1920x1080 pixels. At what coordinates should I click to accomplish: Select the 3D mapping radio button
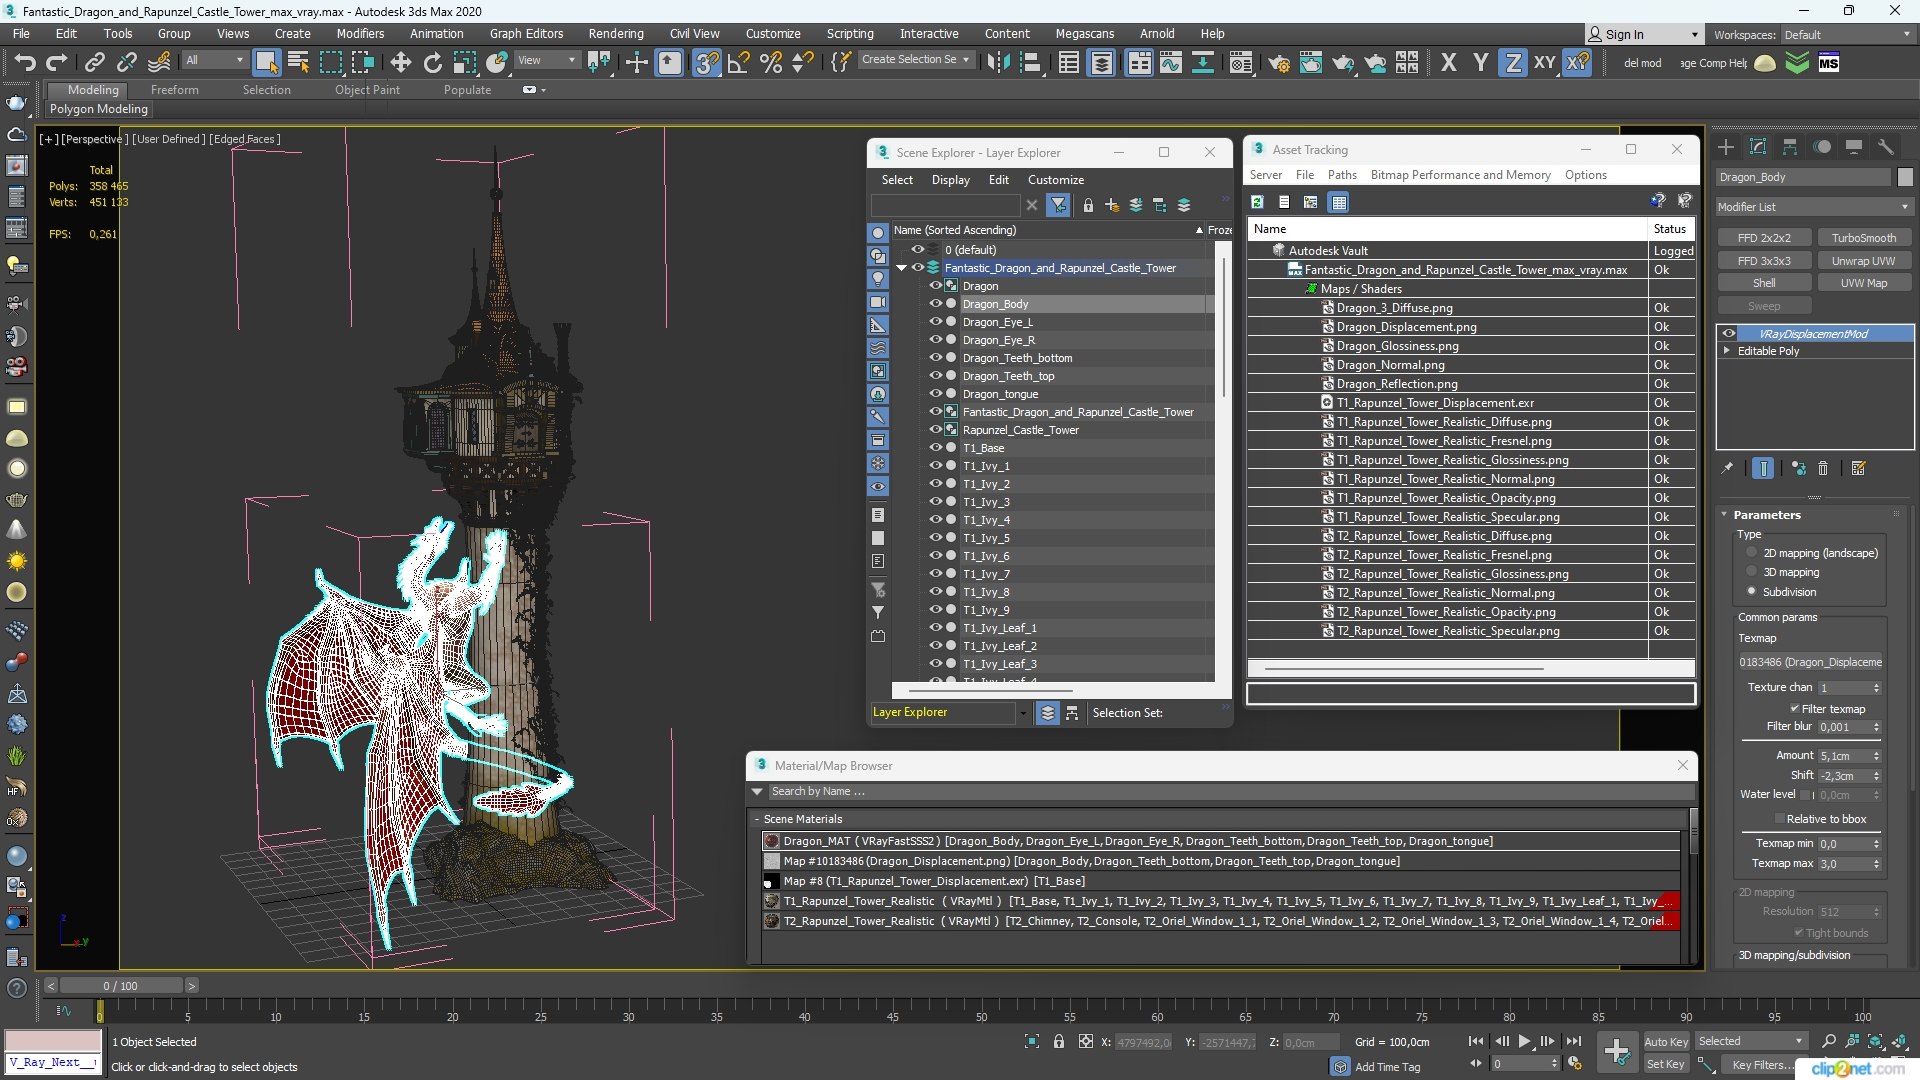pos(1751,572)
